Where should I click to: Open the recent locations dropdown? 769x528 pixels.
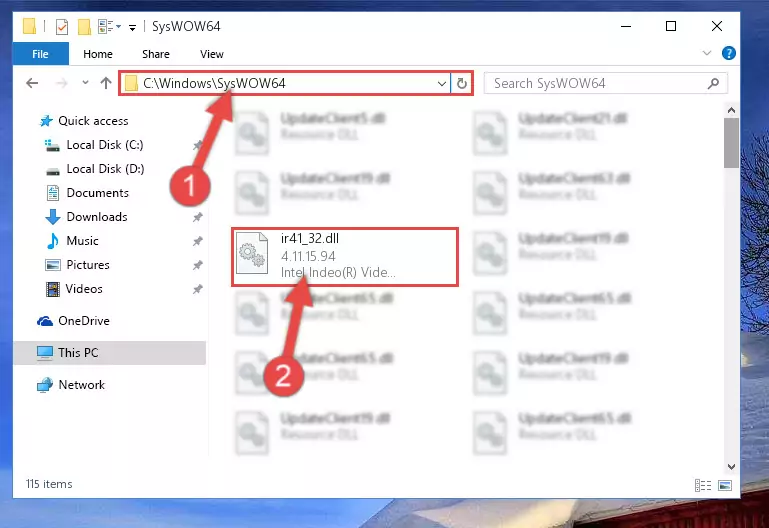pos(85,82)
